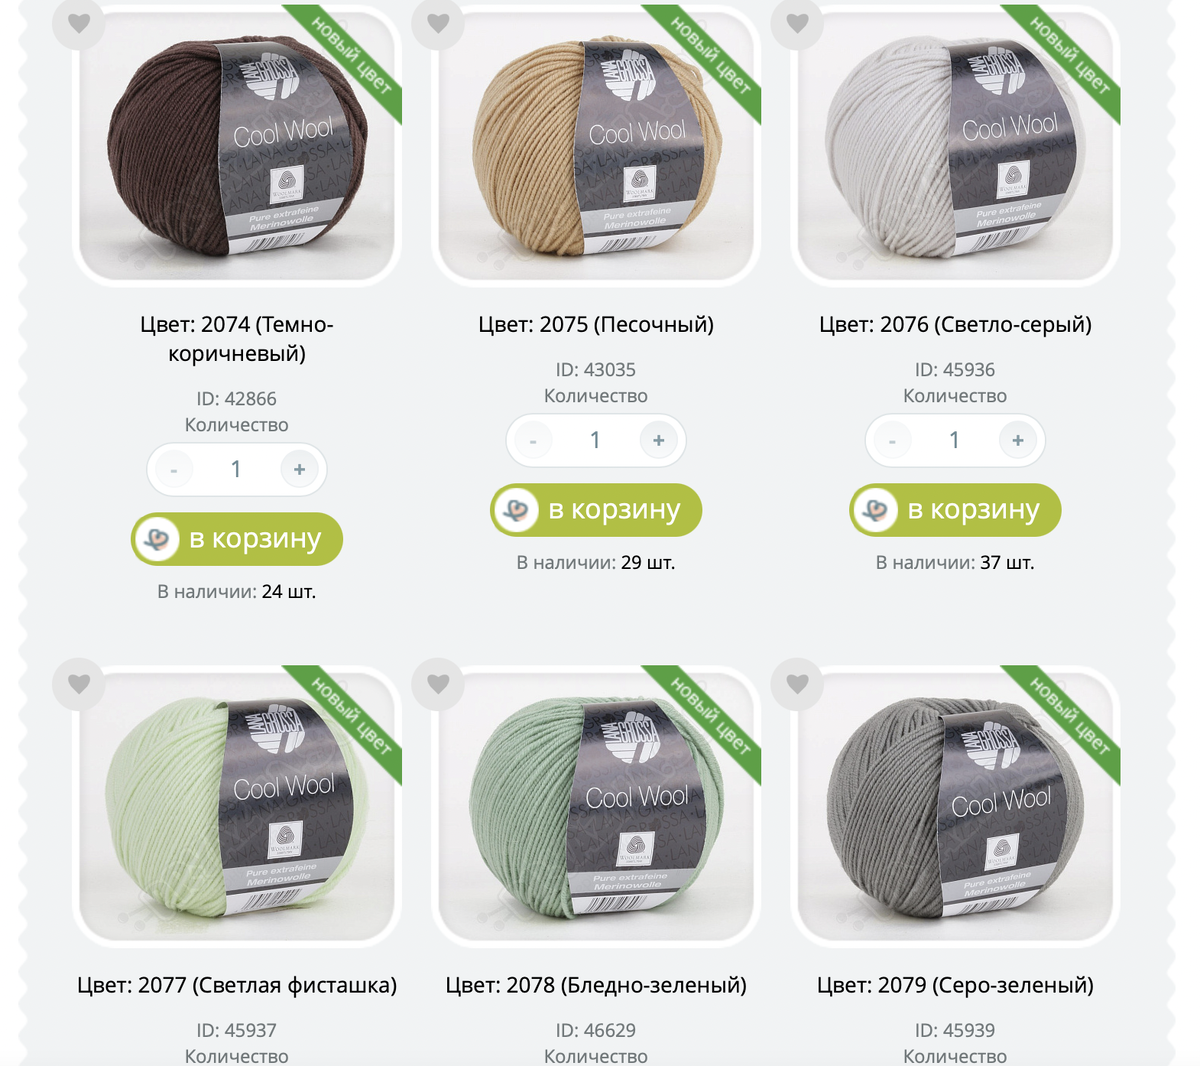Open dark brown 2074 yarn image
Image resolution: width=1200 pixels, height=1066 pixels.
coord(237,146)
